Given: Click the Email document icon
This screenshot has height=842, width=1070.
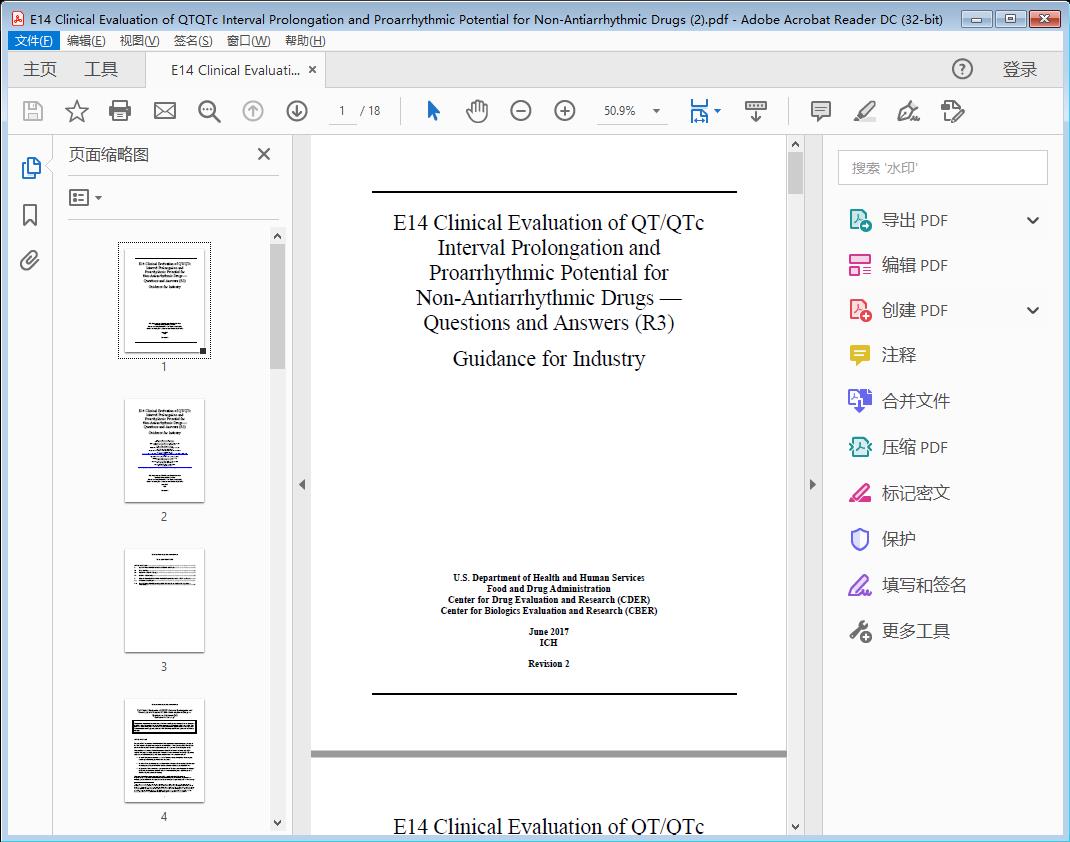Looking at the screenshot, I should coord(164,111).
